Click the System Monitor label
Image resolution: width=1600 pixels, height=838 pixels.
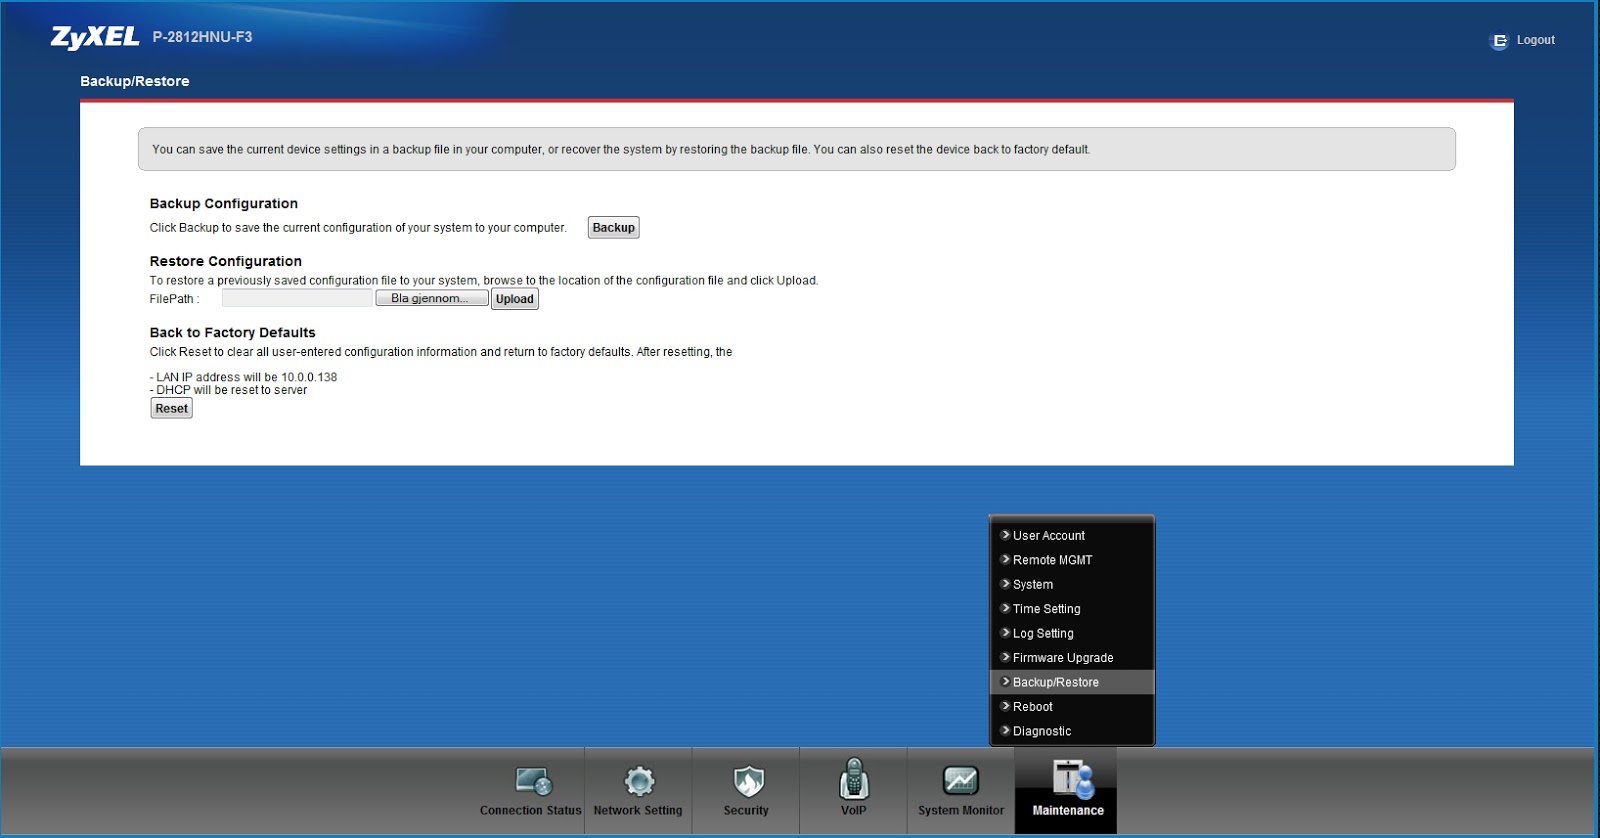point(961,811)
